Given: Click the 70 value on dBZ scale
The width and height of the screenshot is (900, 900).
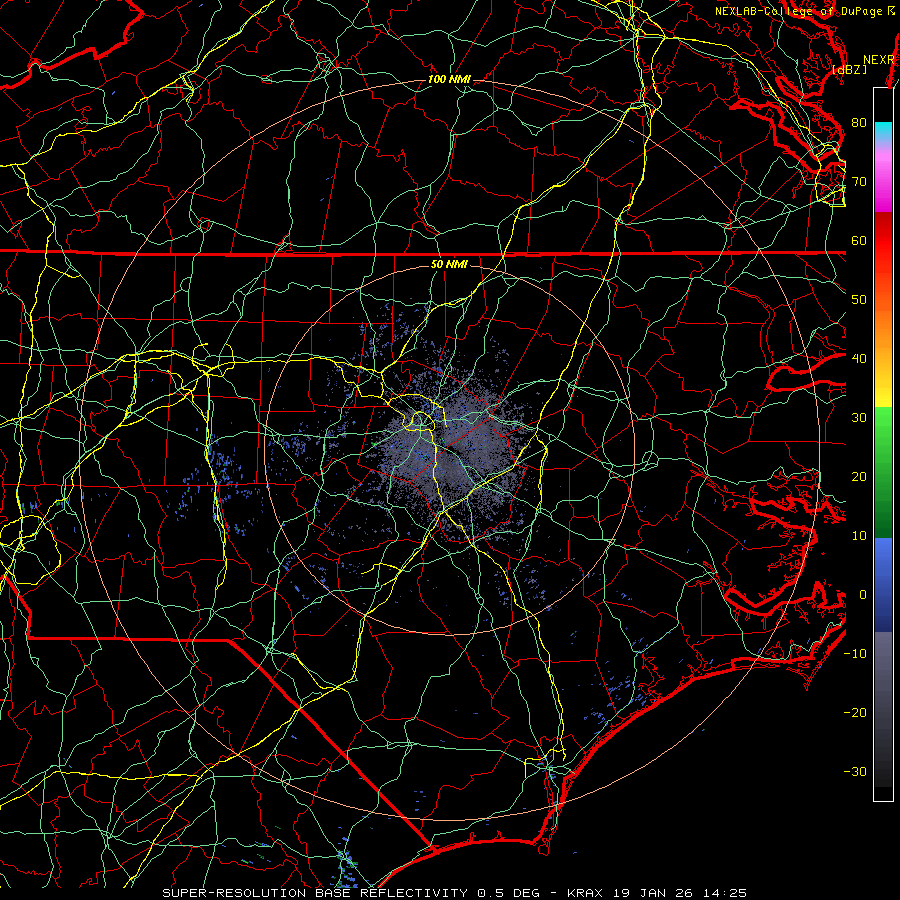Looking at the screenshot, I should coord(859,182).
